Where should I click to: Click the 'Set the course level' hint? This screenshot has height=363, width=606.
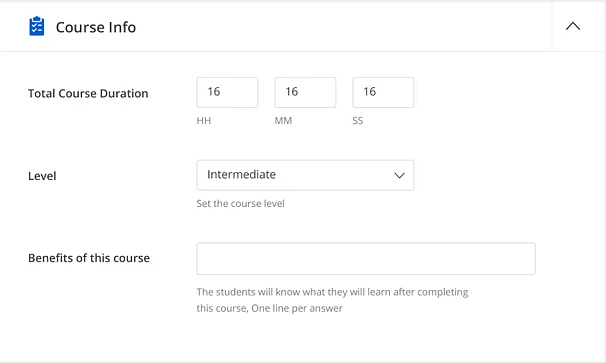pyautogui.click(x=240, y=203)
